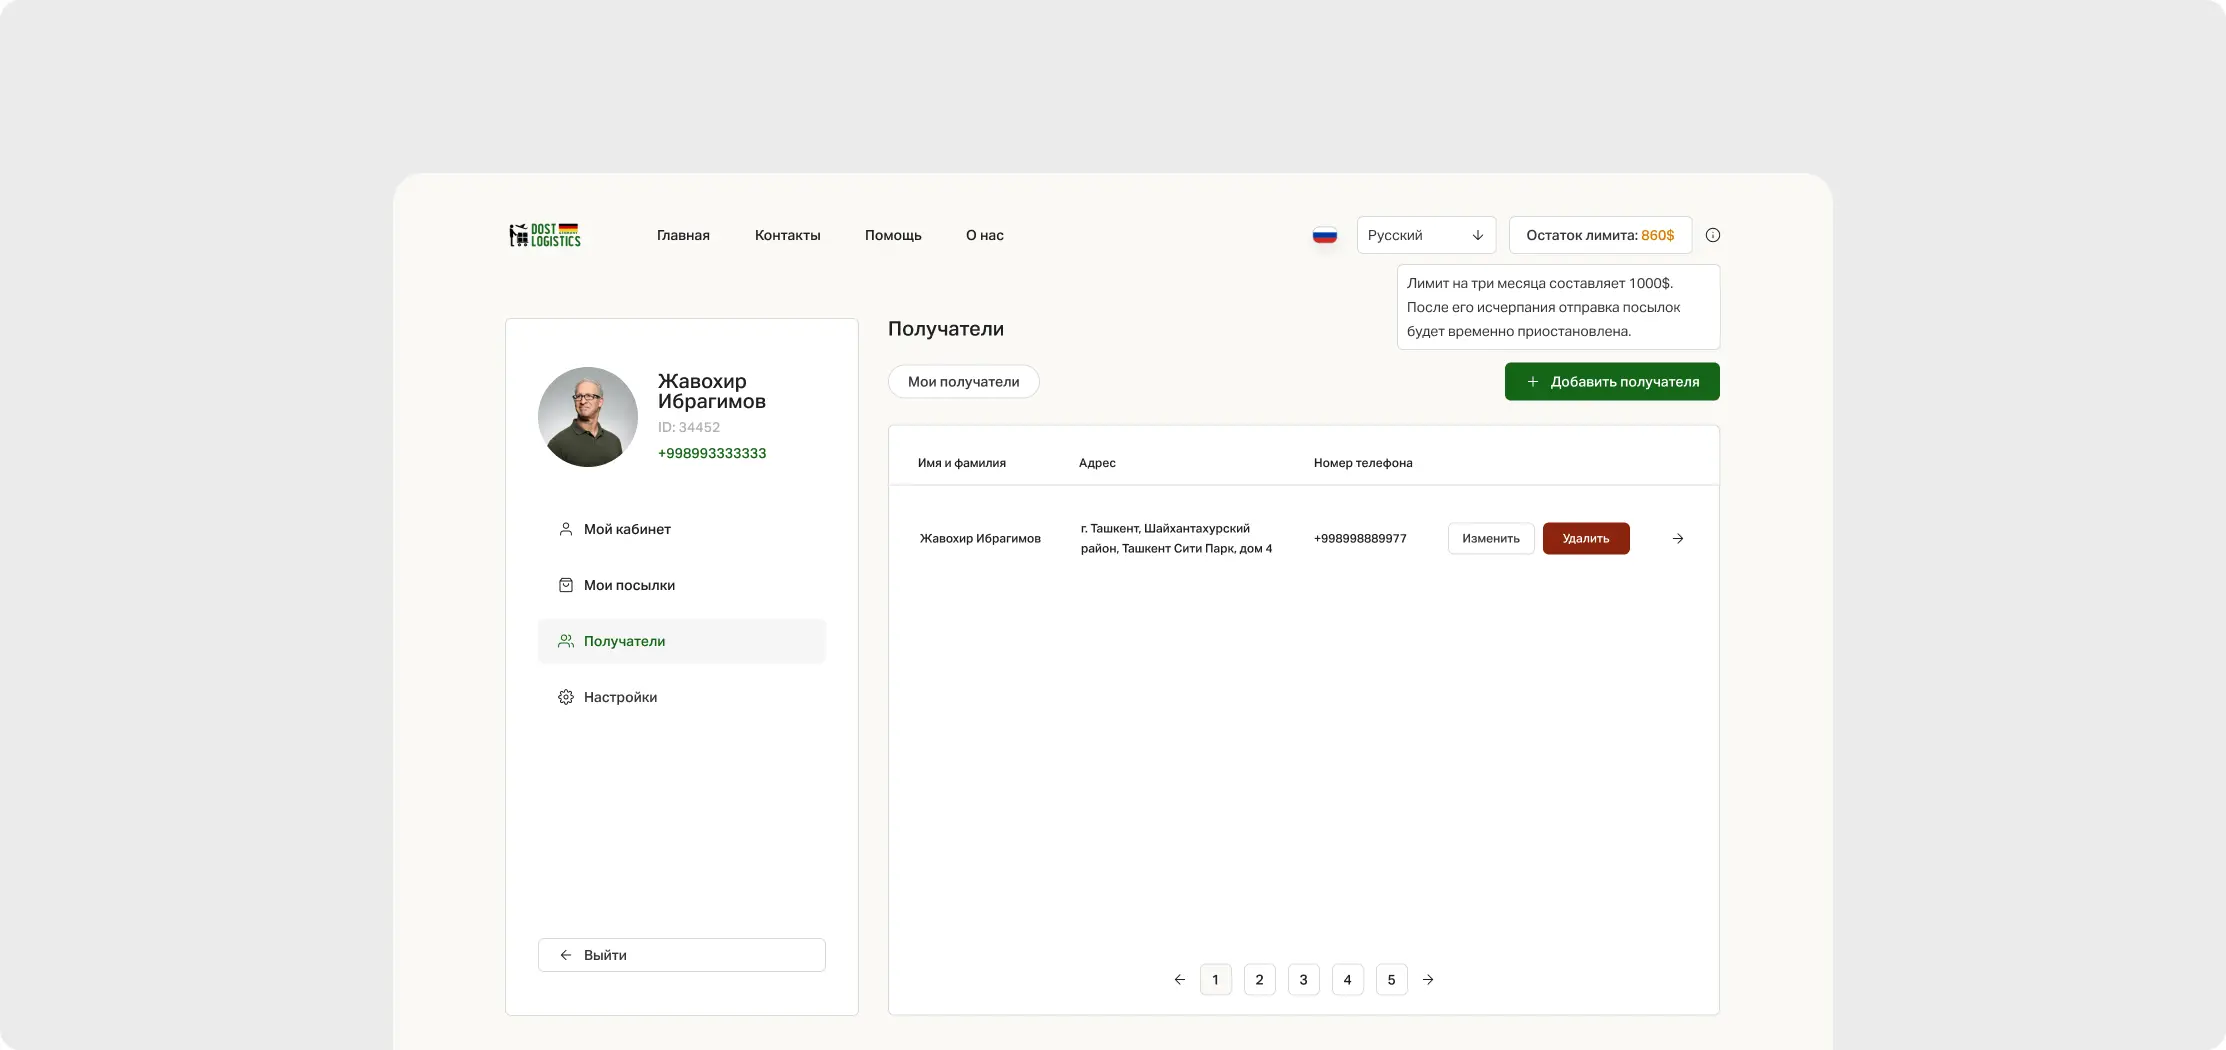Open the Контакты menu item
Viewport: 2226px width, 1050px height.
tap(787, 235)
